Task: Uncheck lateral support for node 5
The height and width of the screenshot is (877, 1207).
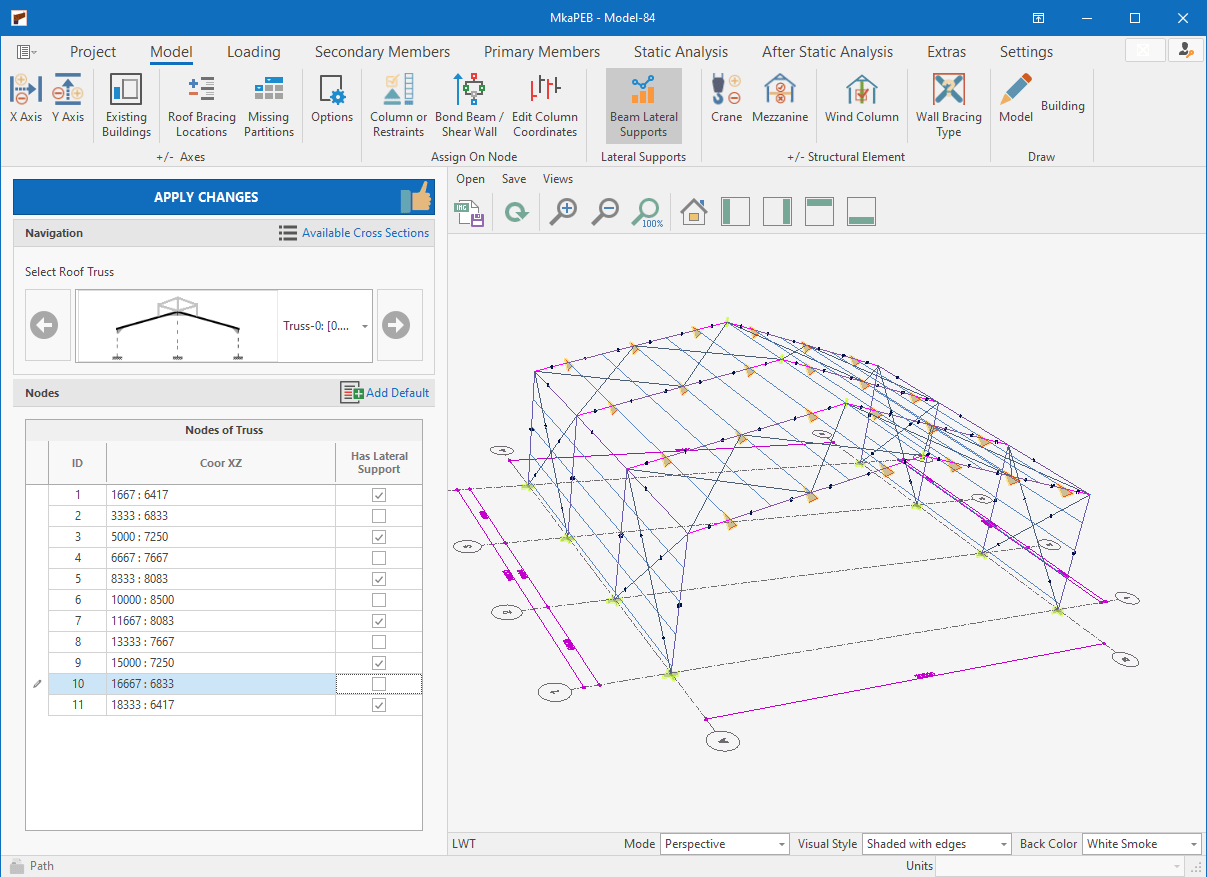Action: coord(379,579)
